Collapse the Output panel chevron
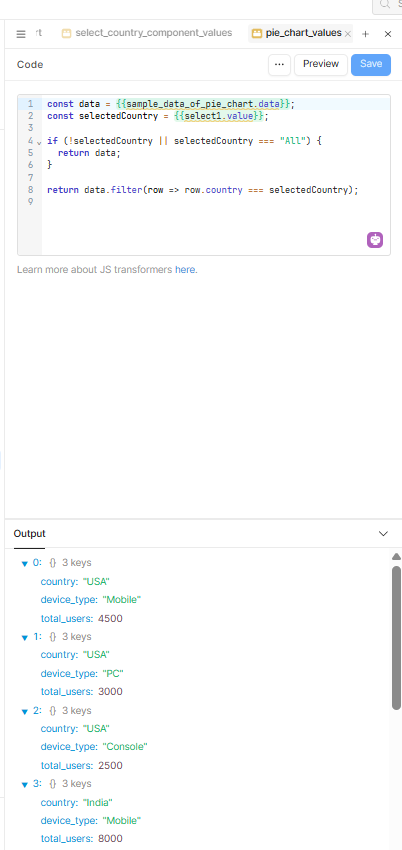This screenshot has height=850, width=402. pyautogui.click(x=384, y=533)
